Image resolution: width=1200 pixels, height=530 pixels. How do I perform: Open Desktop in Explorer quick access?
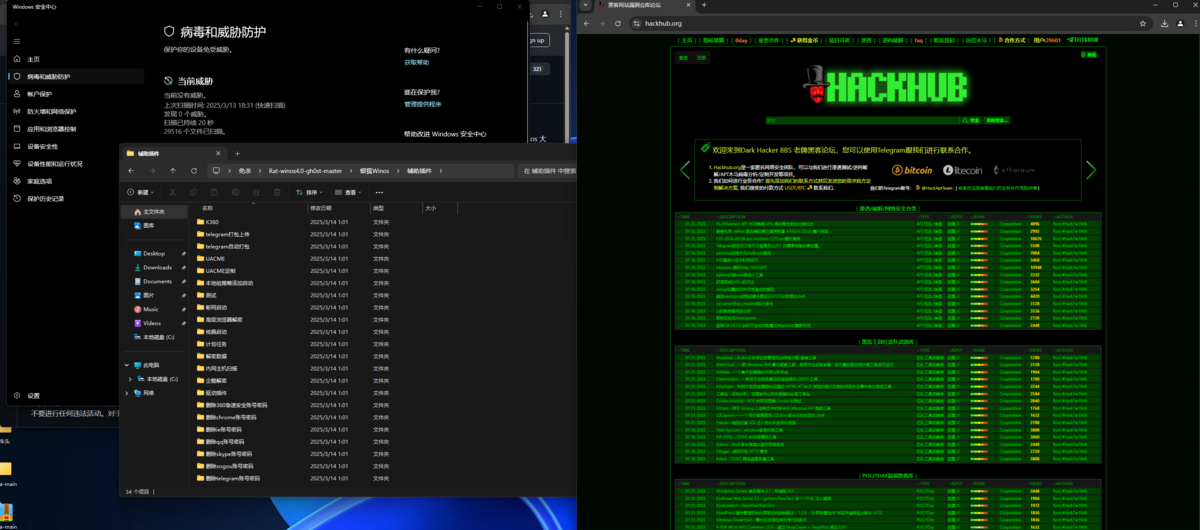(x=153, y=254)
